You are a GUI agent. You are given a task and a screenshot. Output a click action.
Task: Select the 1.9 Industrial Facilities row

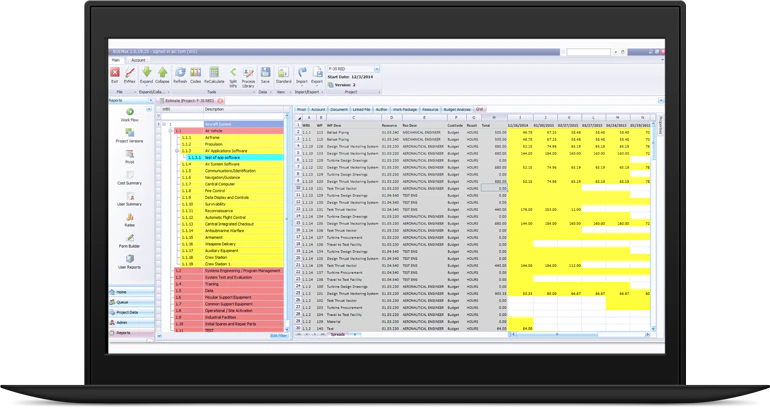click(229, 317)
